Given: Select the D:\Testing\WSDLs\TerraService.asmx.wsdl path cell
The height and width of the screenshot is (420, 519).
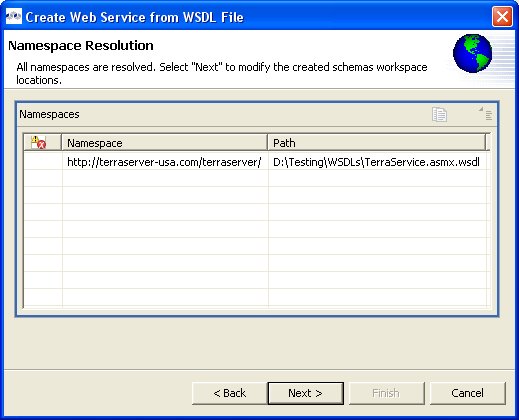Looking at the screenshot, I should coord(377,162).
